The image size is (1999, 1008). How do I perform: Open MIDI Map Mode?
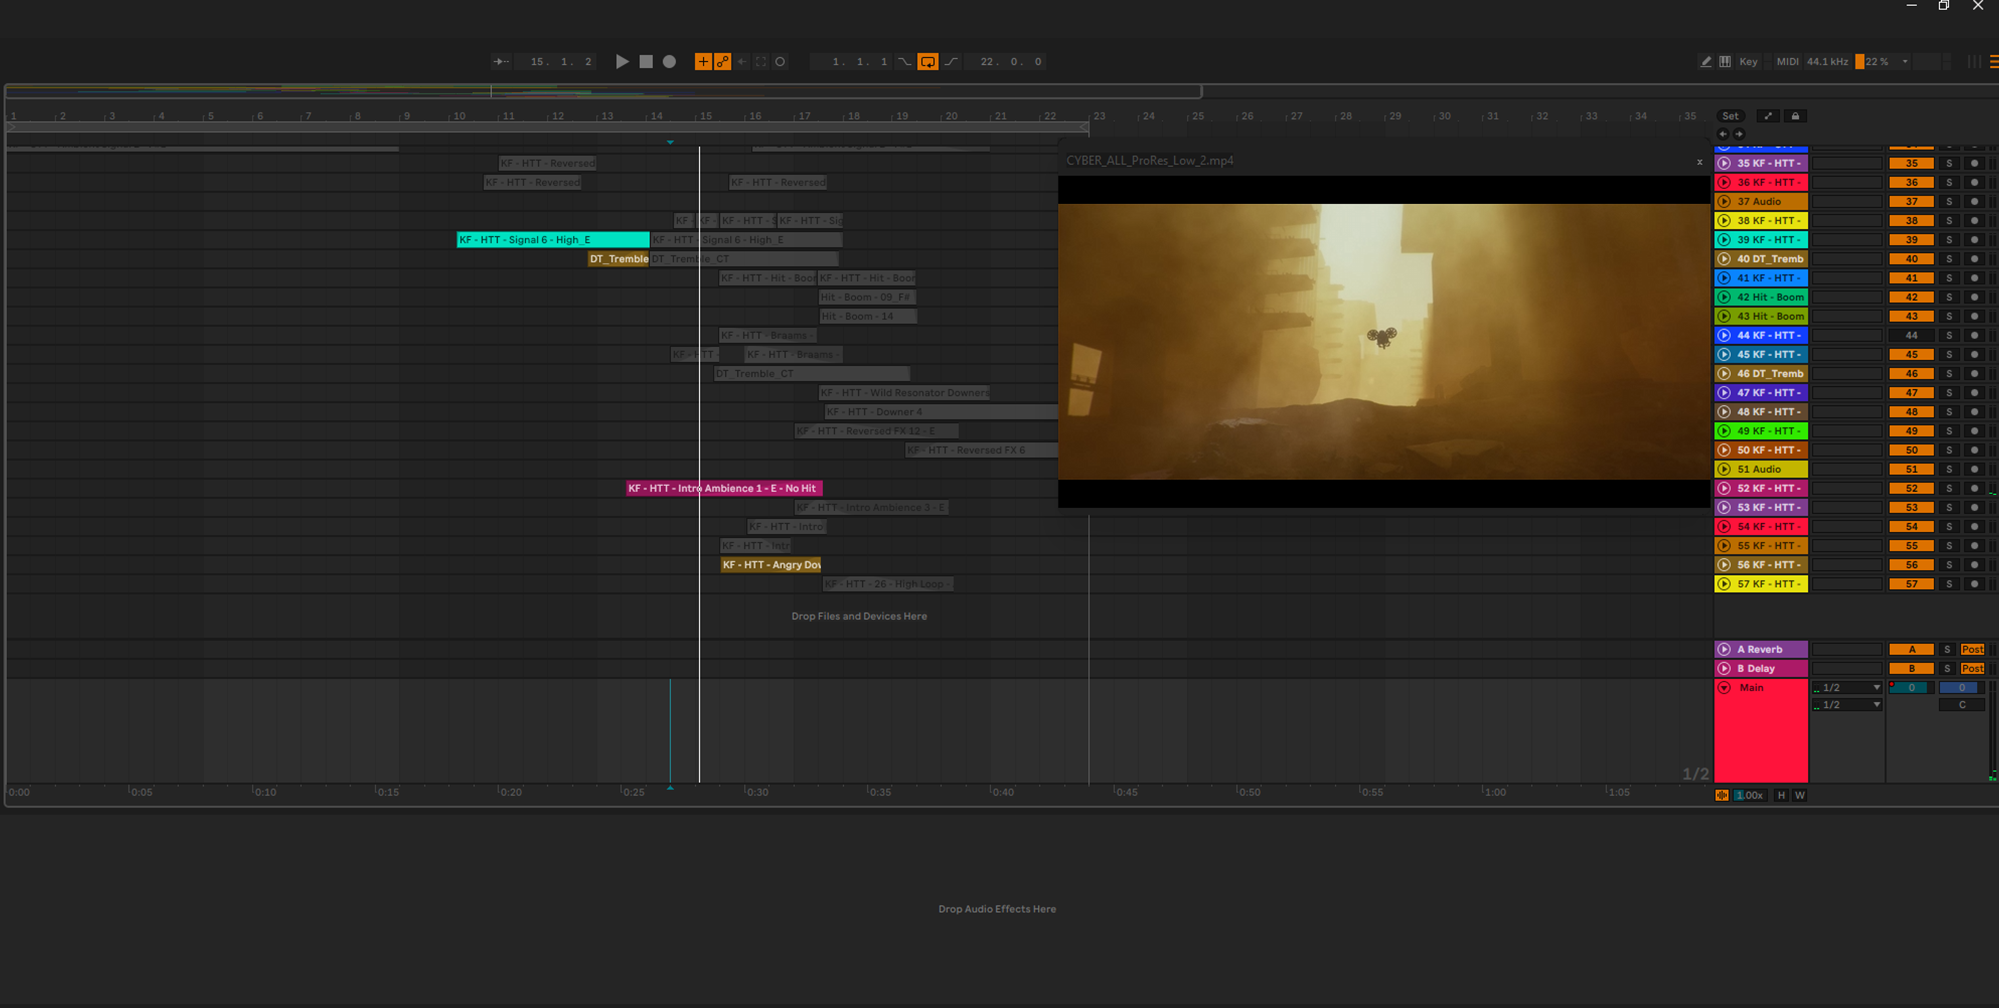coord(1787,62)
